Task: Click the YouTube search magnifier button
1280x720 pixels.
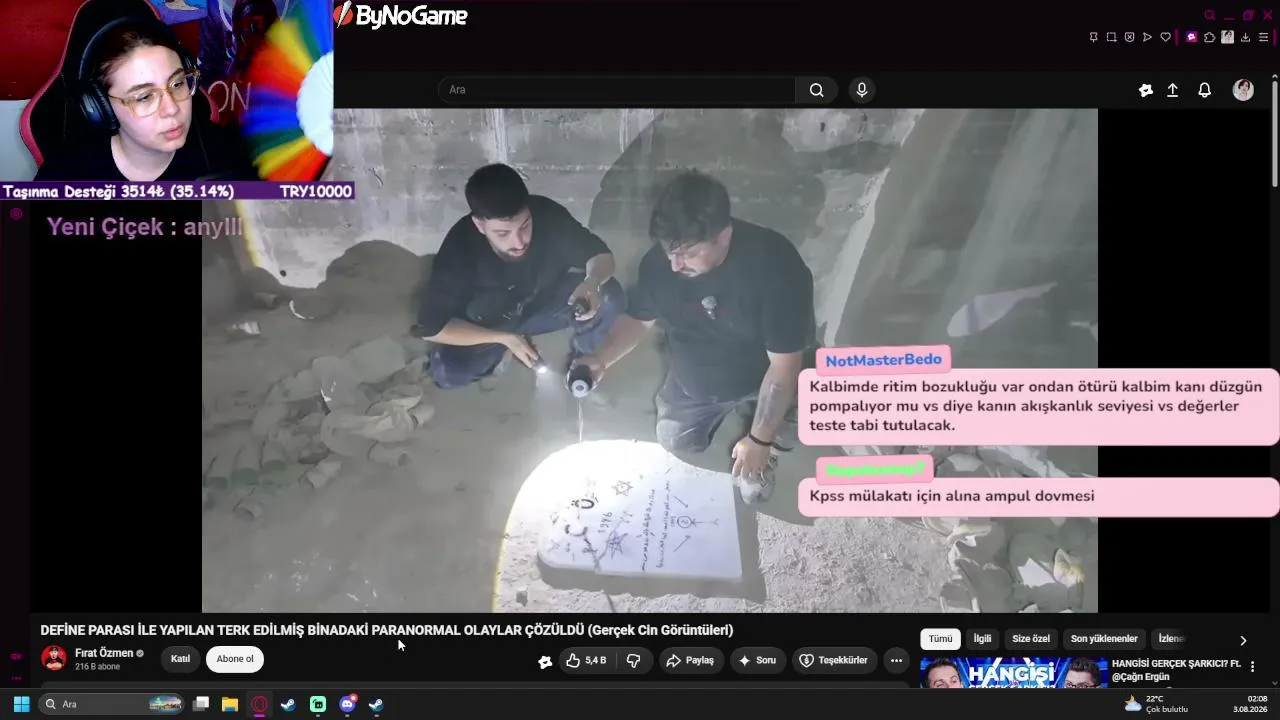Action: tap(817, 90)
